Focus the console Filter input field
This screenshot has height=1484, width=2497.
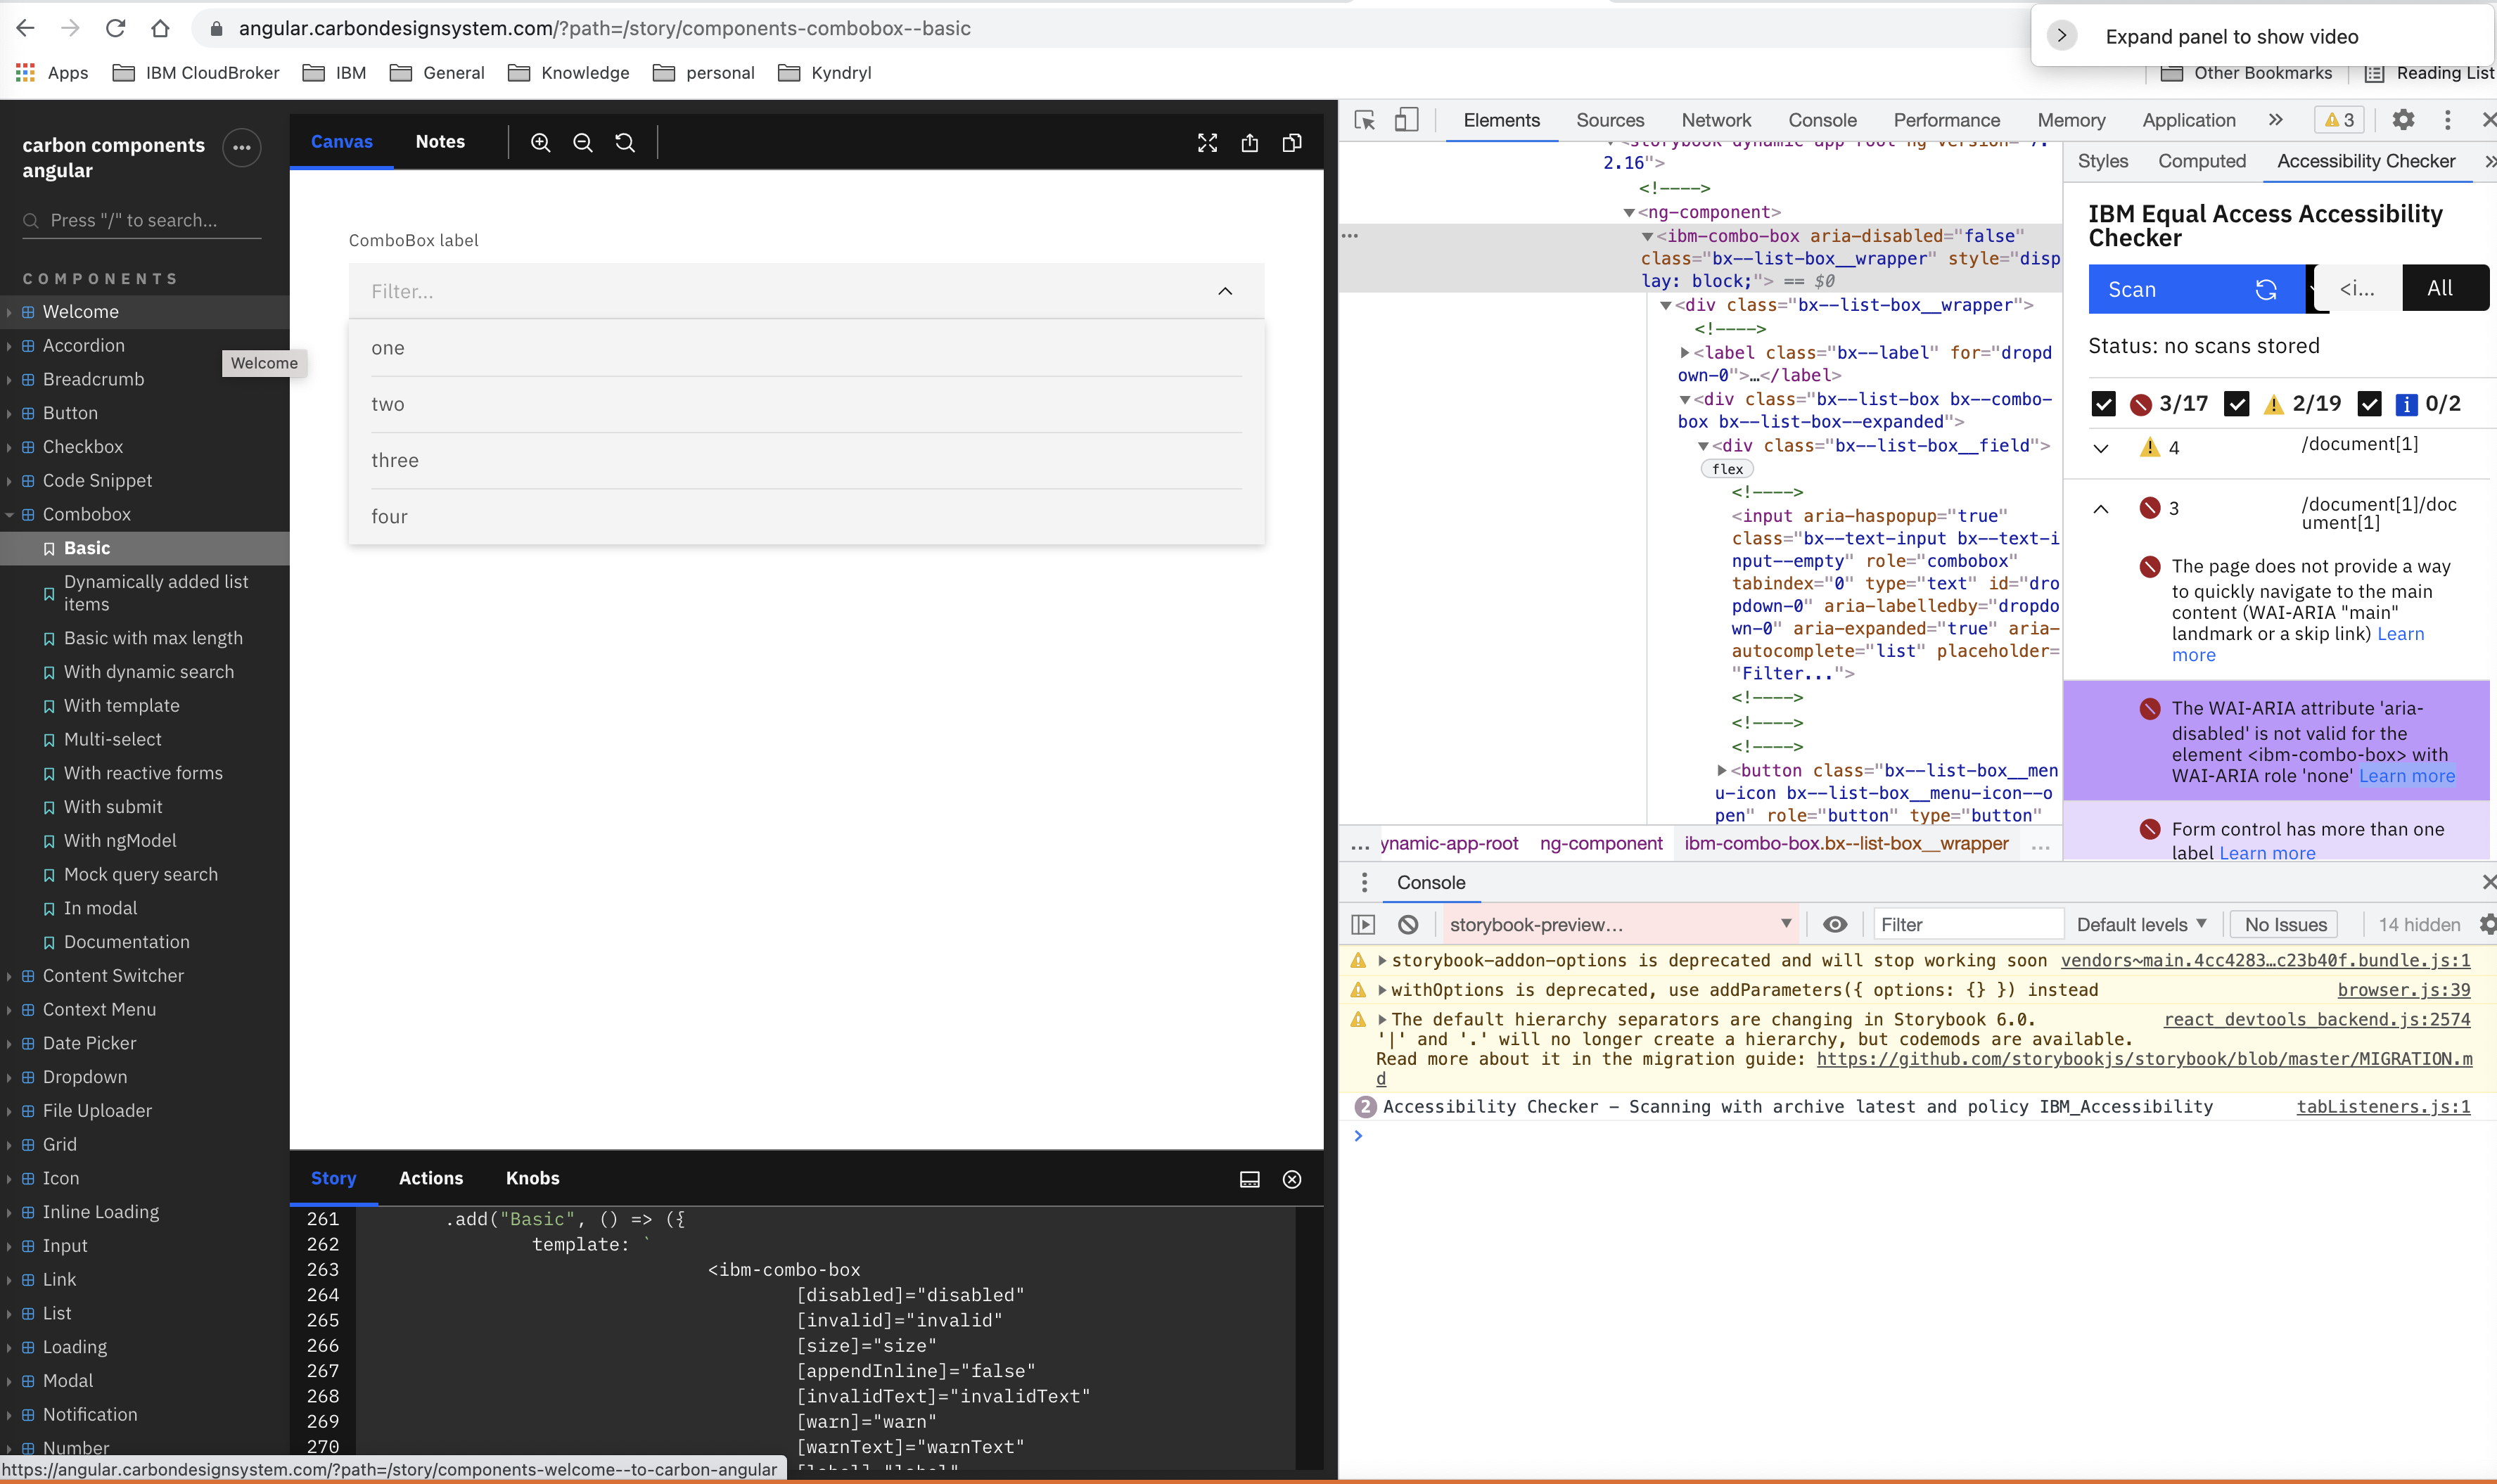[1968, 923]
